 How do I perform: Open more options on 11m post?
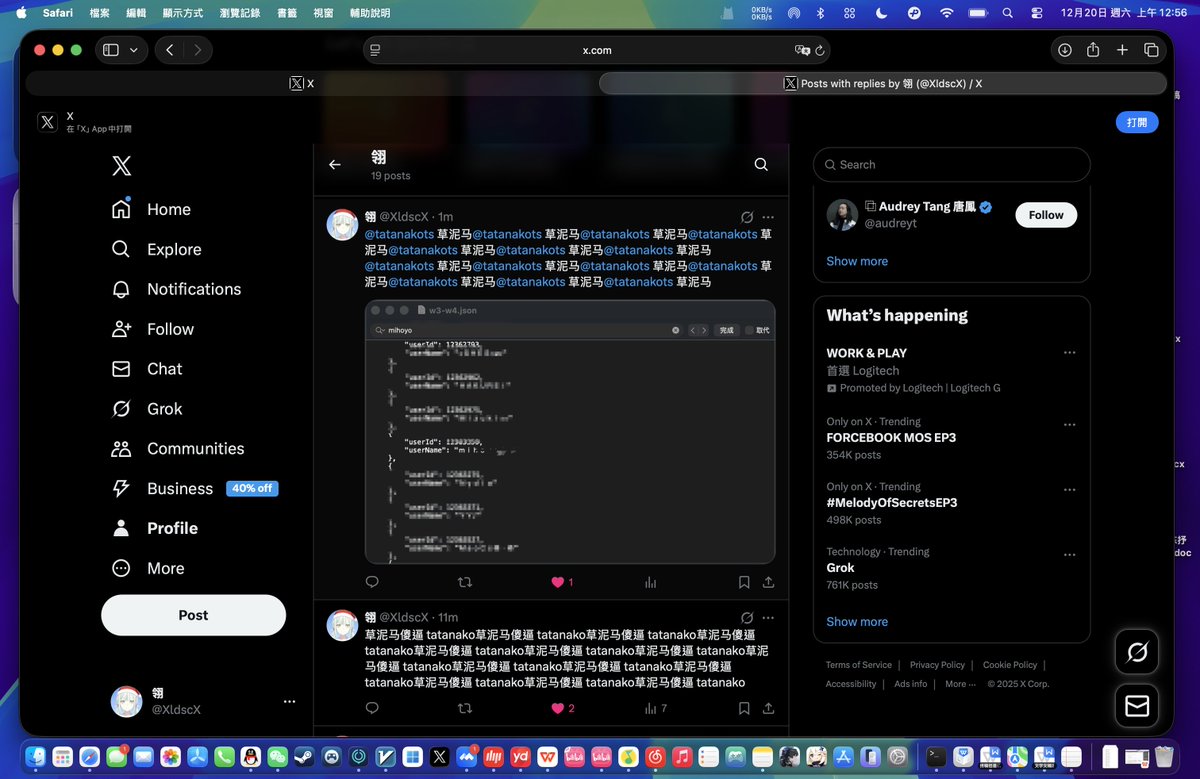click(x=768, y=618)
